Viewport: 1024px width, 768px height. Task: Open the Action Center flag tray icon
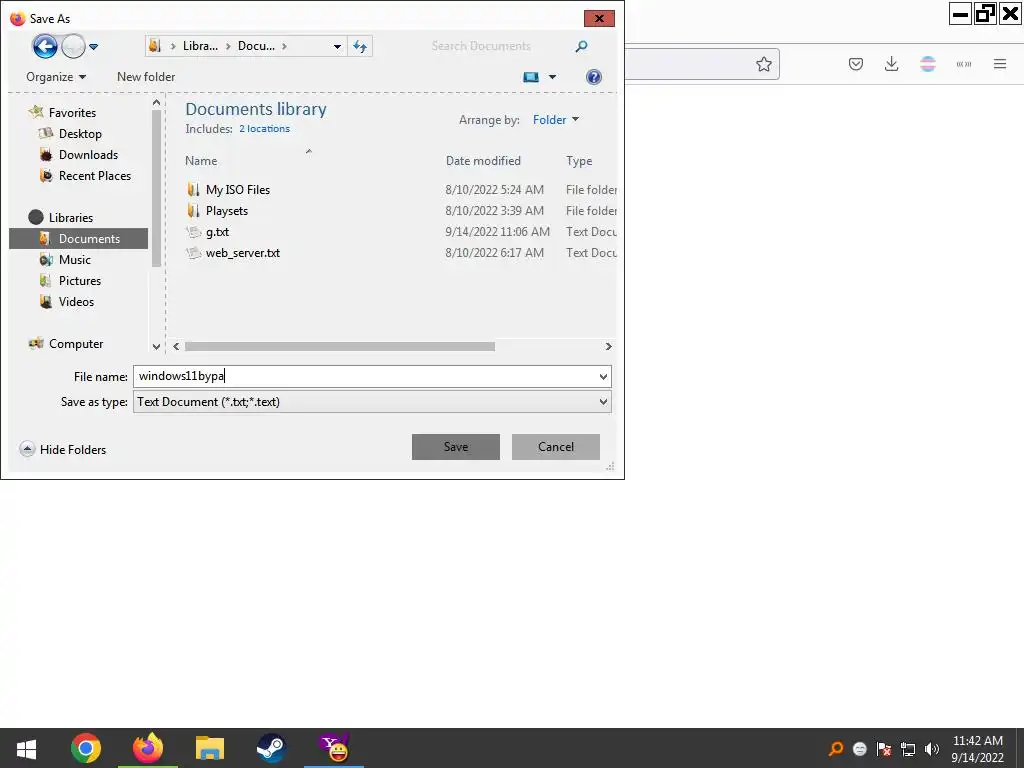click(x=884, y=749)
